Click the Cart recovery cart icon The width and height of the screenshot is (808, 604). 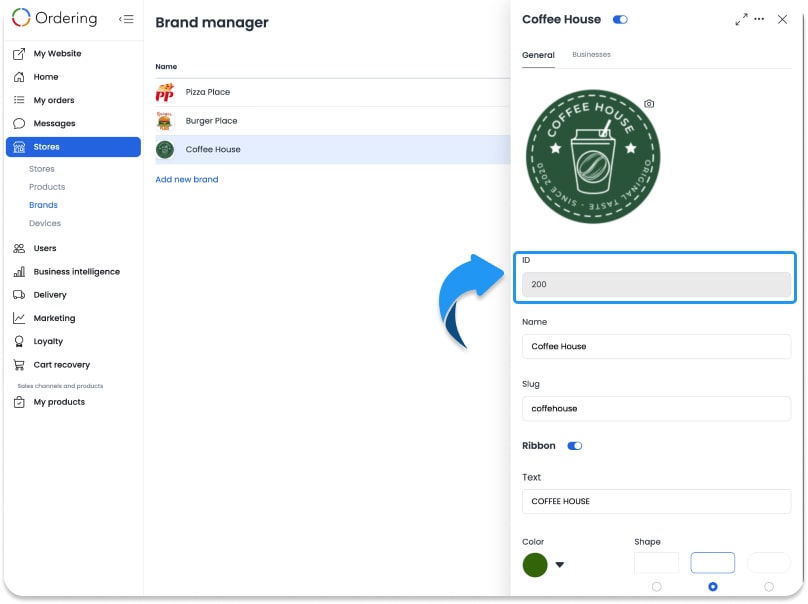click(19, 365)
